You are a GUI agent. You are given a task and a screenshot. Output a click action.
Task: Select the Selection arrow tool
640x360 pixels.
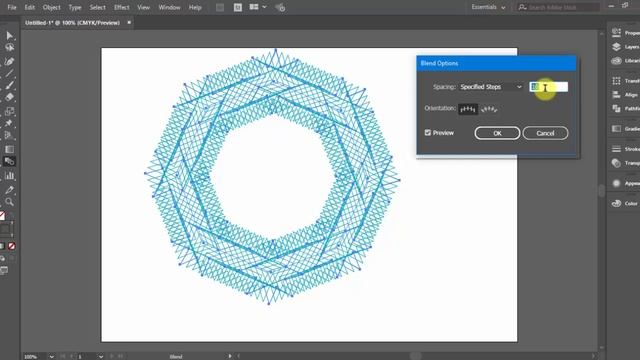9,36
